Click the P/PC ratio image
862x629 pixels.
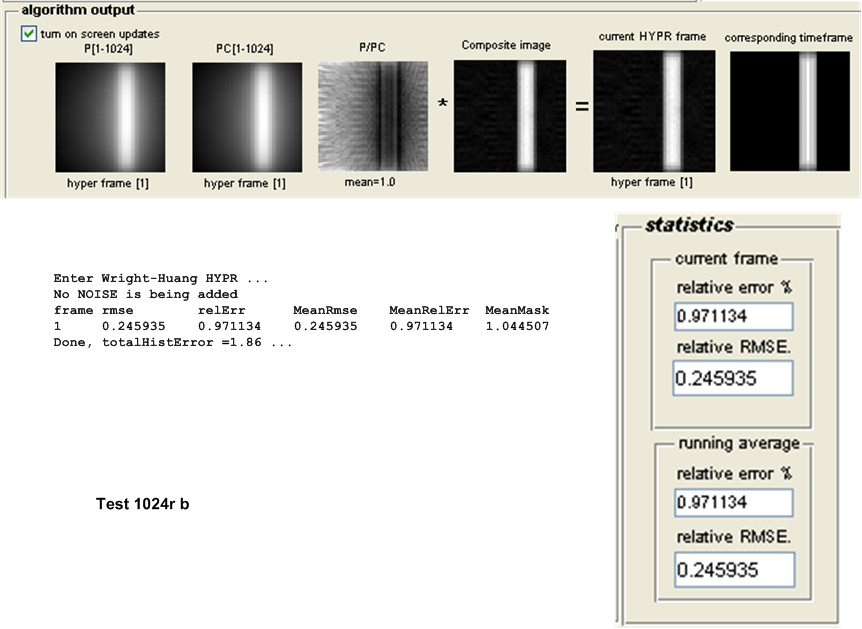(x=372, y=117)
